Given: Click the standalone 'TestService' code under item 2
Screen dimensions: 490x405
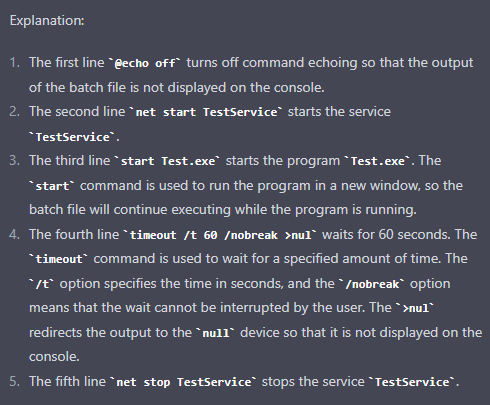Looking at the screenshot, I should coord(73,137).
